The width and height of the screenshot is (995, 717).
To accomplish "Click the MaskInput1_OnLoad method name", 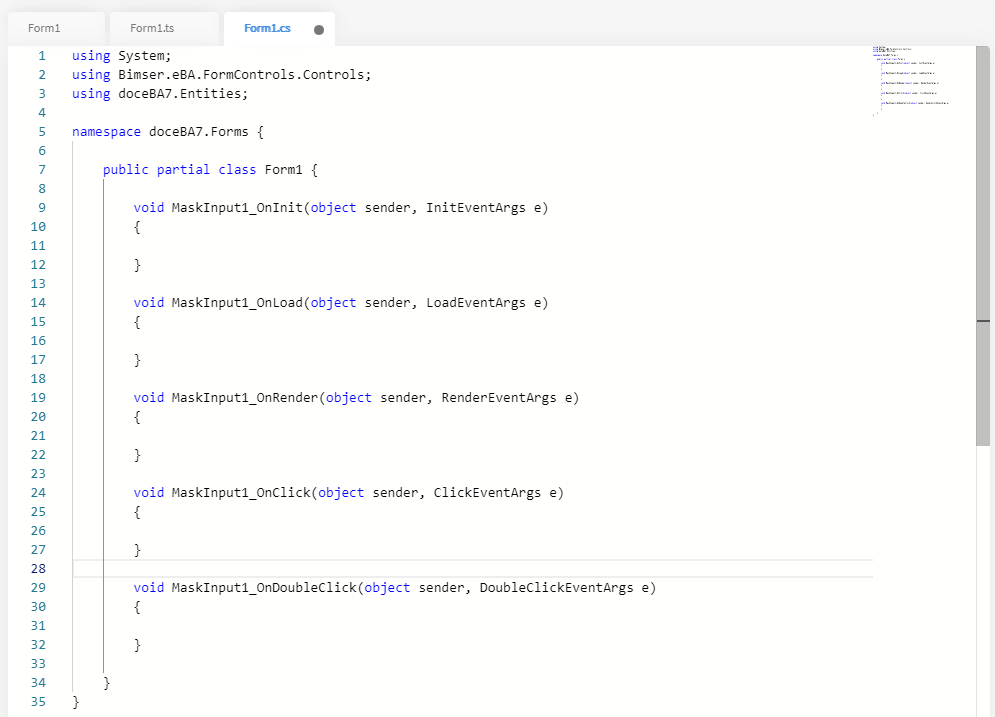I will 237,303.
